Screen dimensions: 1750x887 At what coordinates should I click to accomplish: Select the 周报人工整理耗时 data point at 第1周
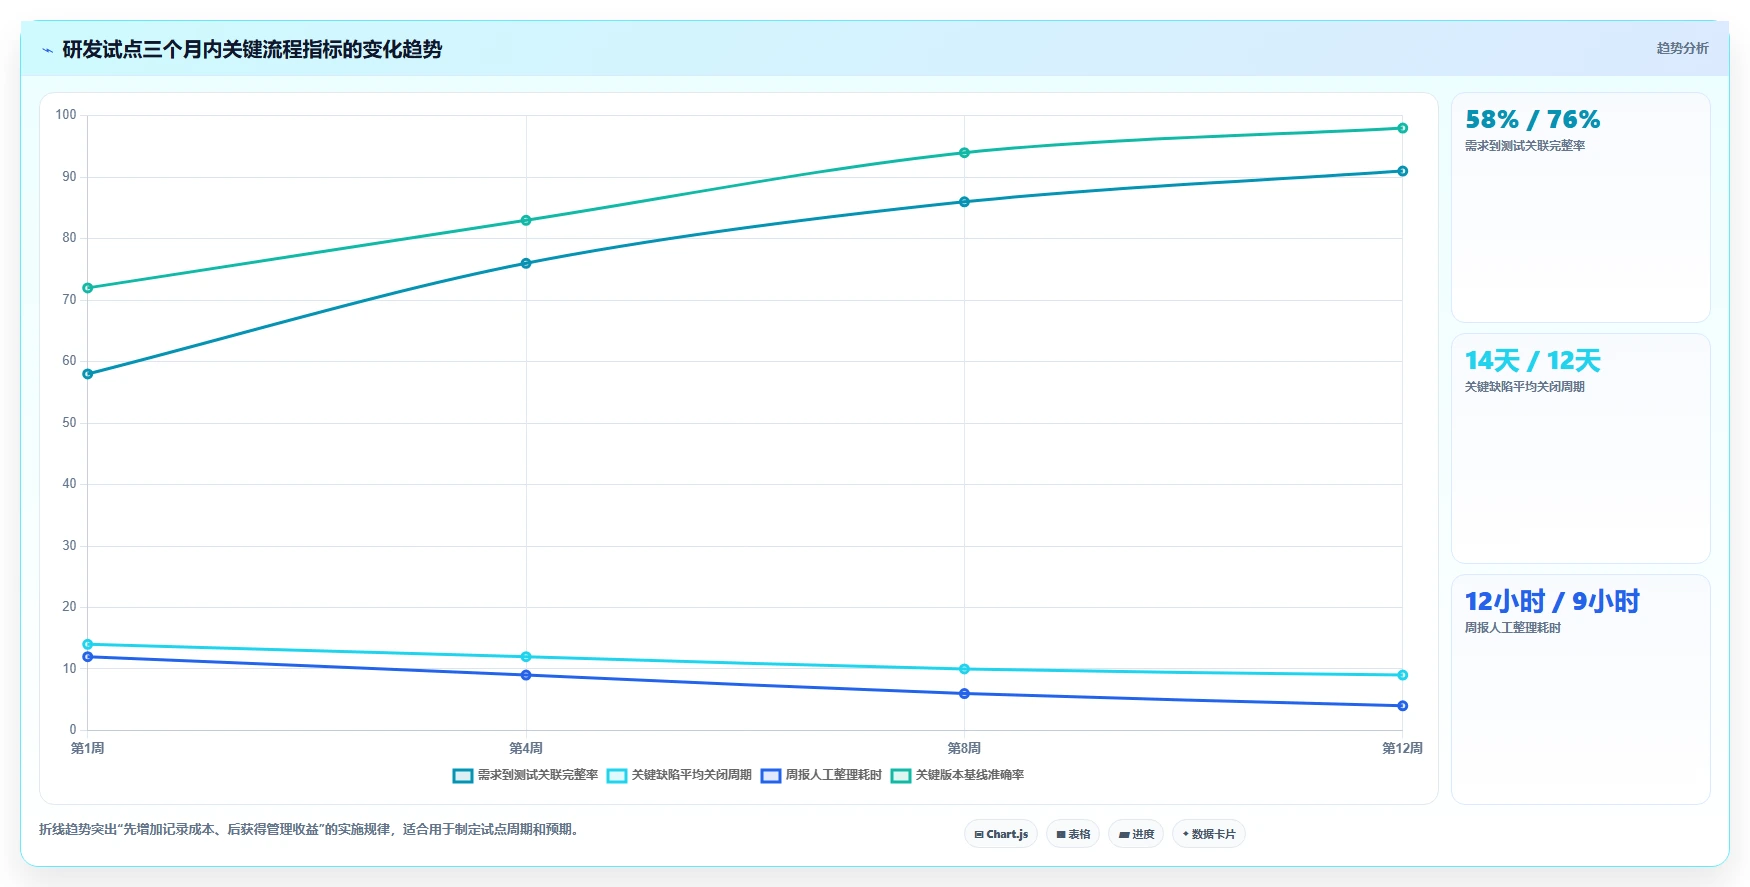[88, 657]
